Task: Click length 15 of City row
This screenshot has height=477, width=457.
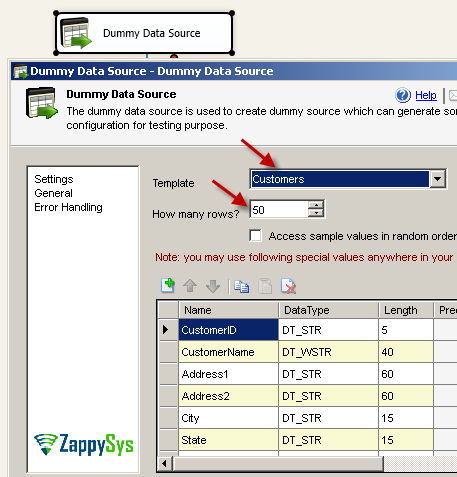Action: (x=406, y=418)
